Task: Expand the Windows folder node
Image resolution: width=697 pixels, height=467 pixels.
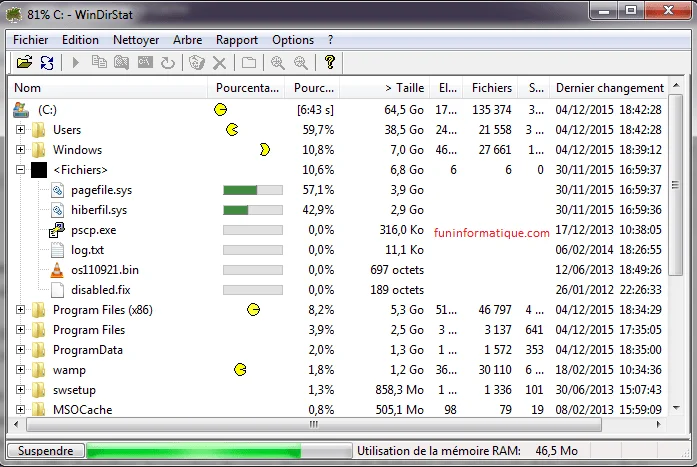Action: pos(20,149)
